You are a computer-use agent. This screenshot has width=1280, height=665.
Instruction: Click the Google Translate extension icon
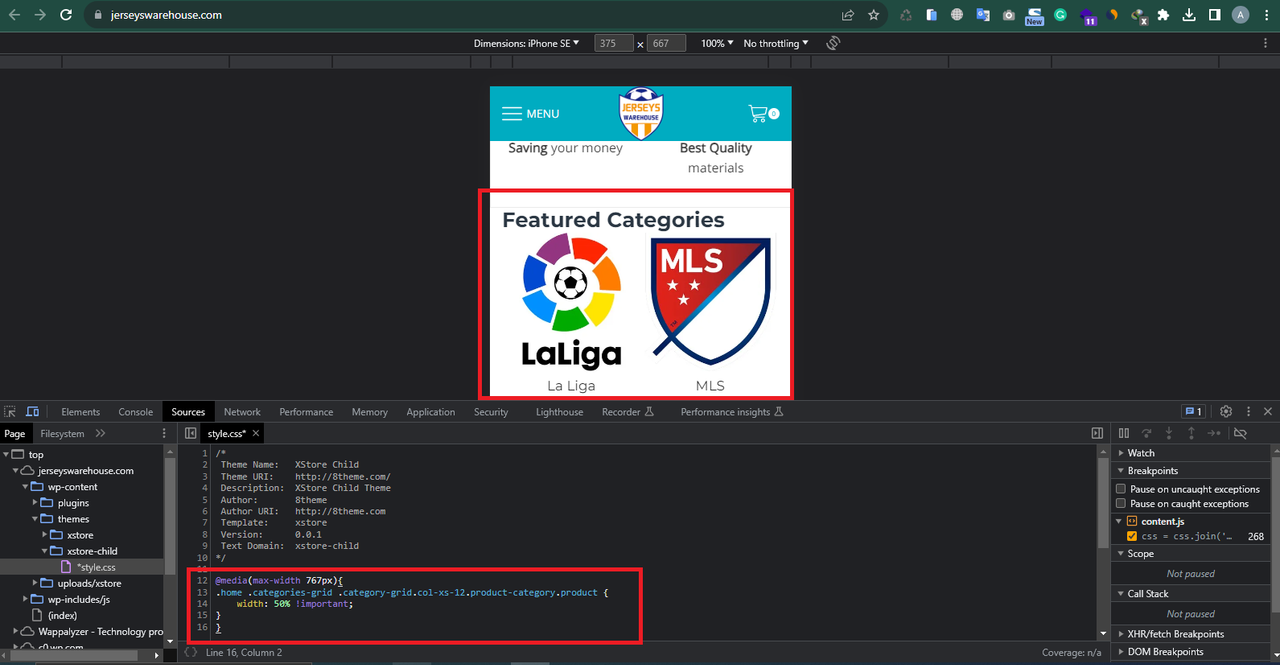[x=983, y=15]
